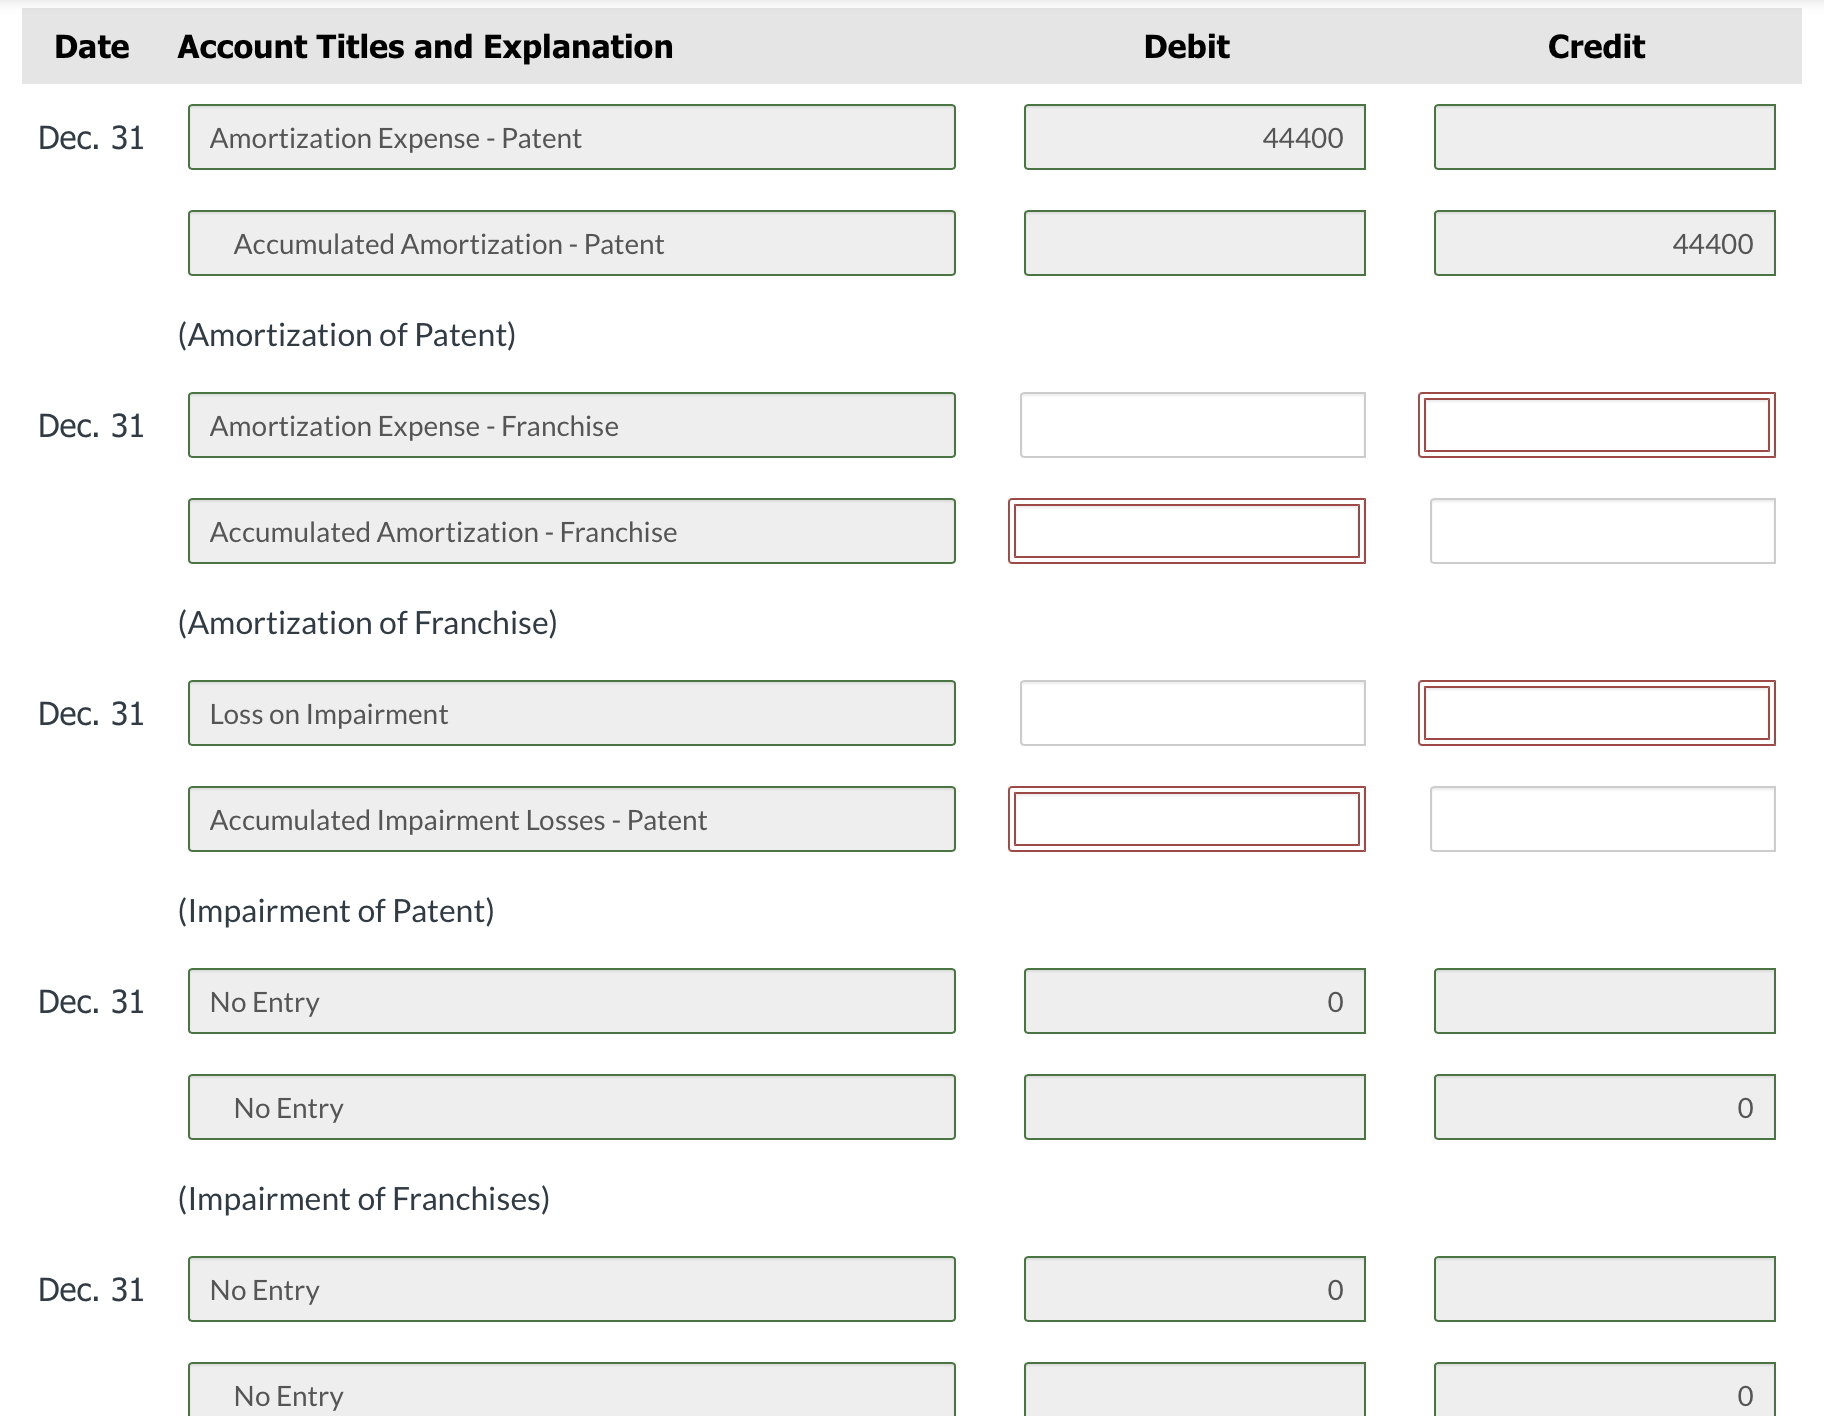Select the Accumulated Impairment Losses - Patent account field

(571, 820)
